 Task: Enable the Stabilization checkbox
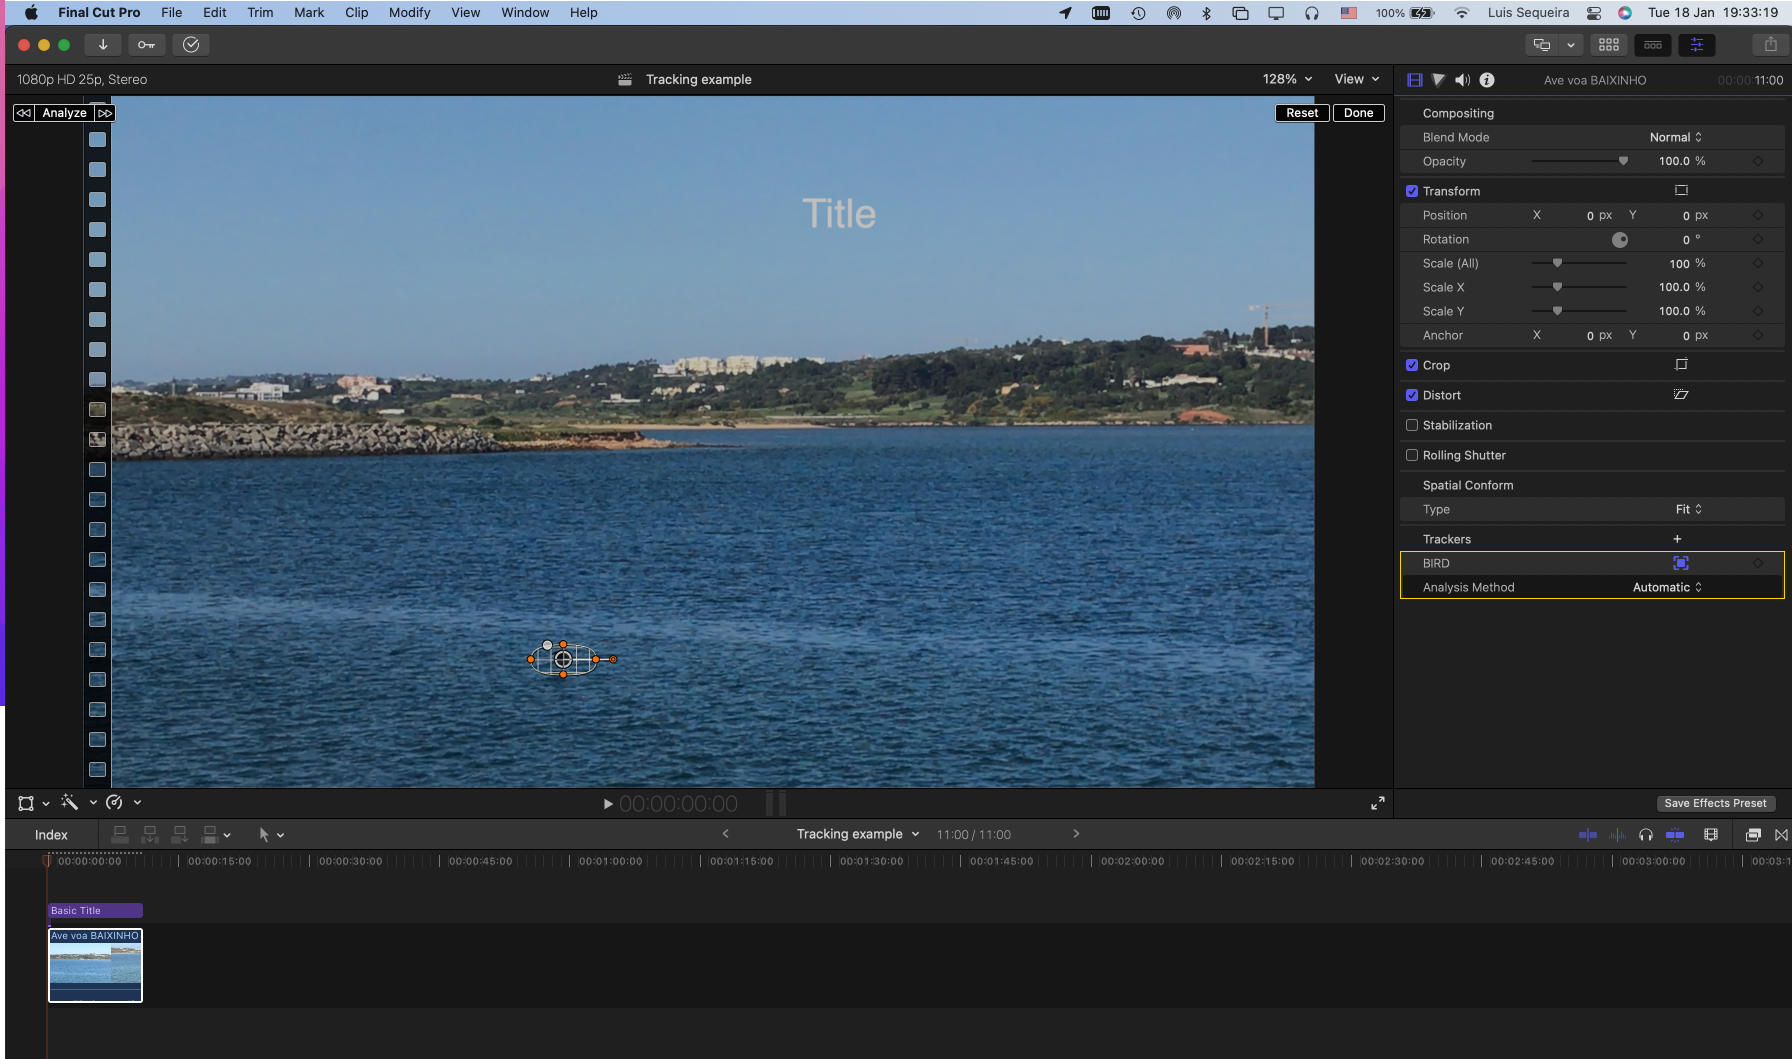pos(1412,425)
